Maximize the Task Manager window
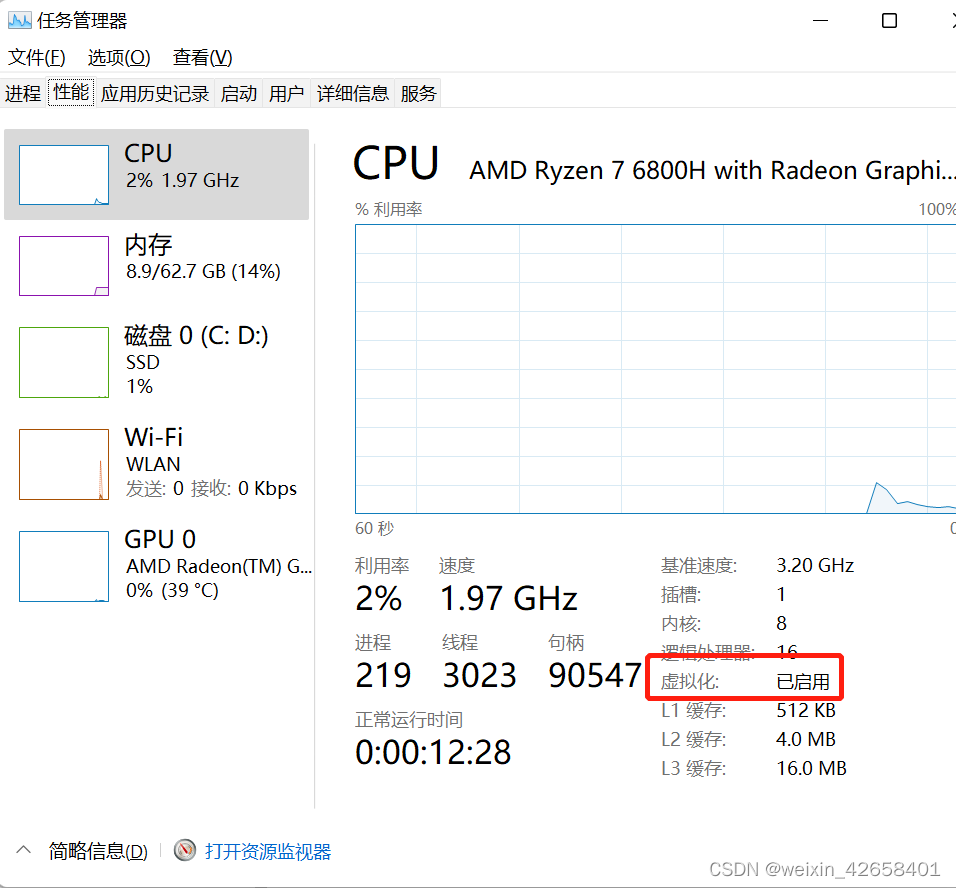The image size is (956, 888). 890,21
